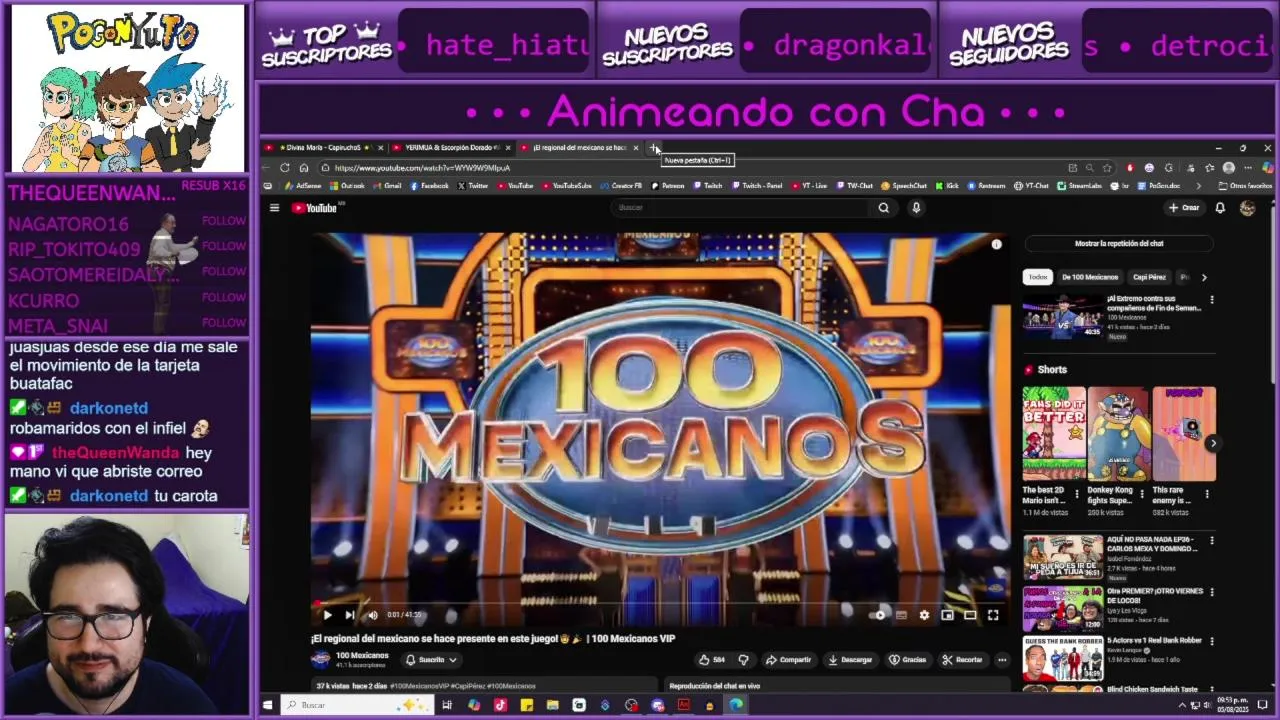Open YouTube hamburger guide menu
The image size is (1280, 720).
274,208
